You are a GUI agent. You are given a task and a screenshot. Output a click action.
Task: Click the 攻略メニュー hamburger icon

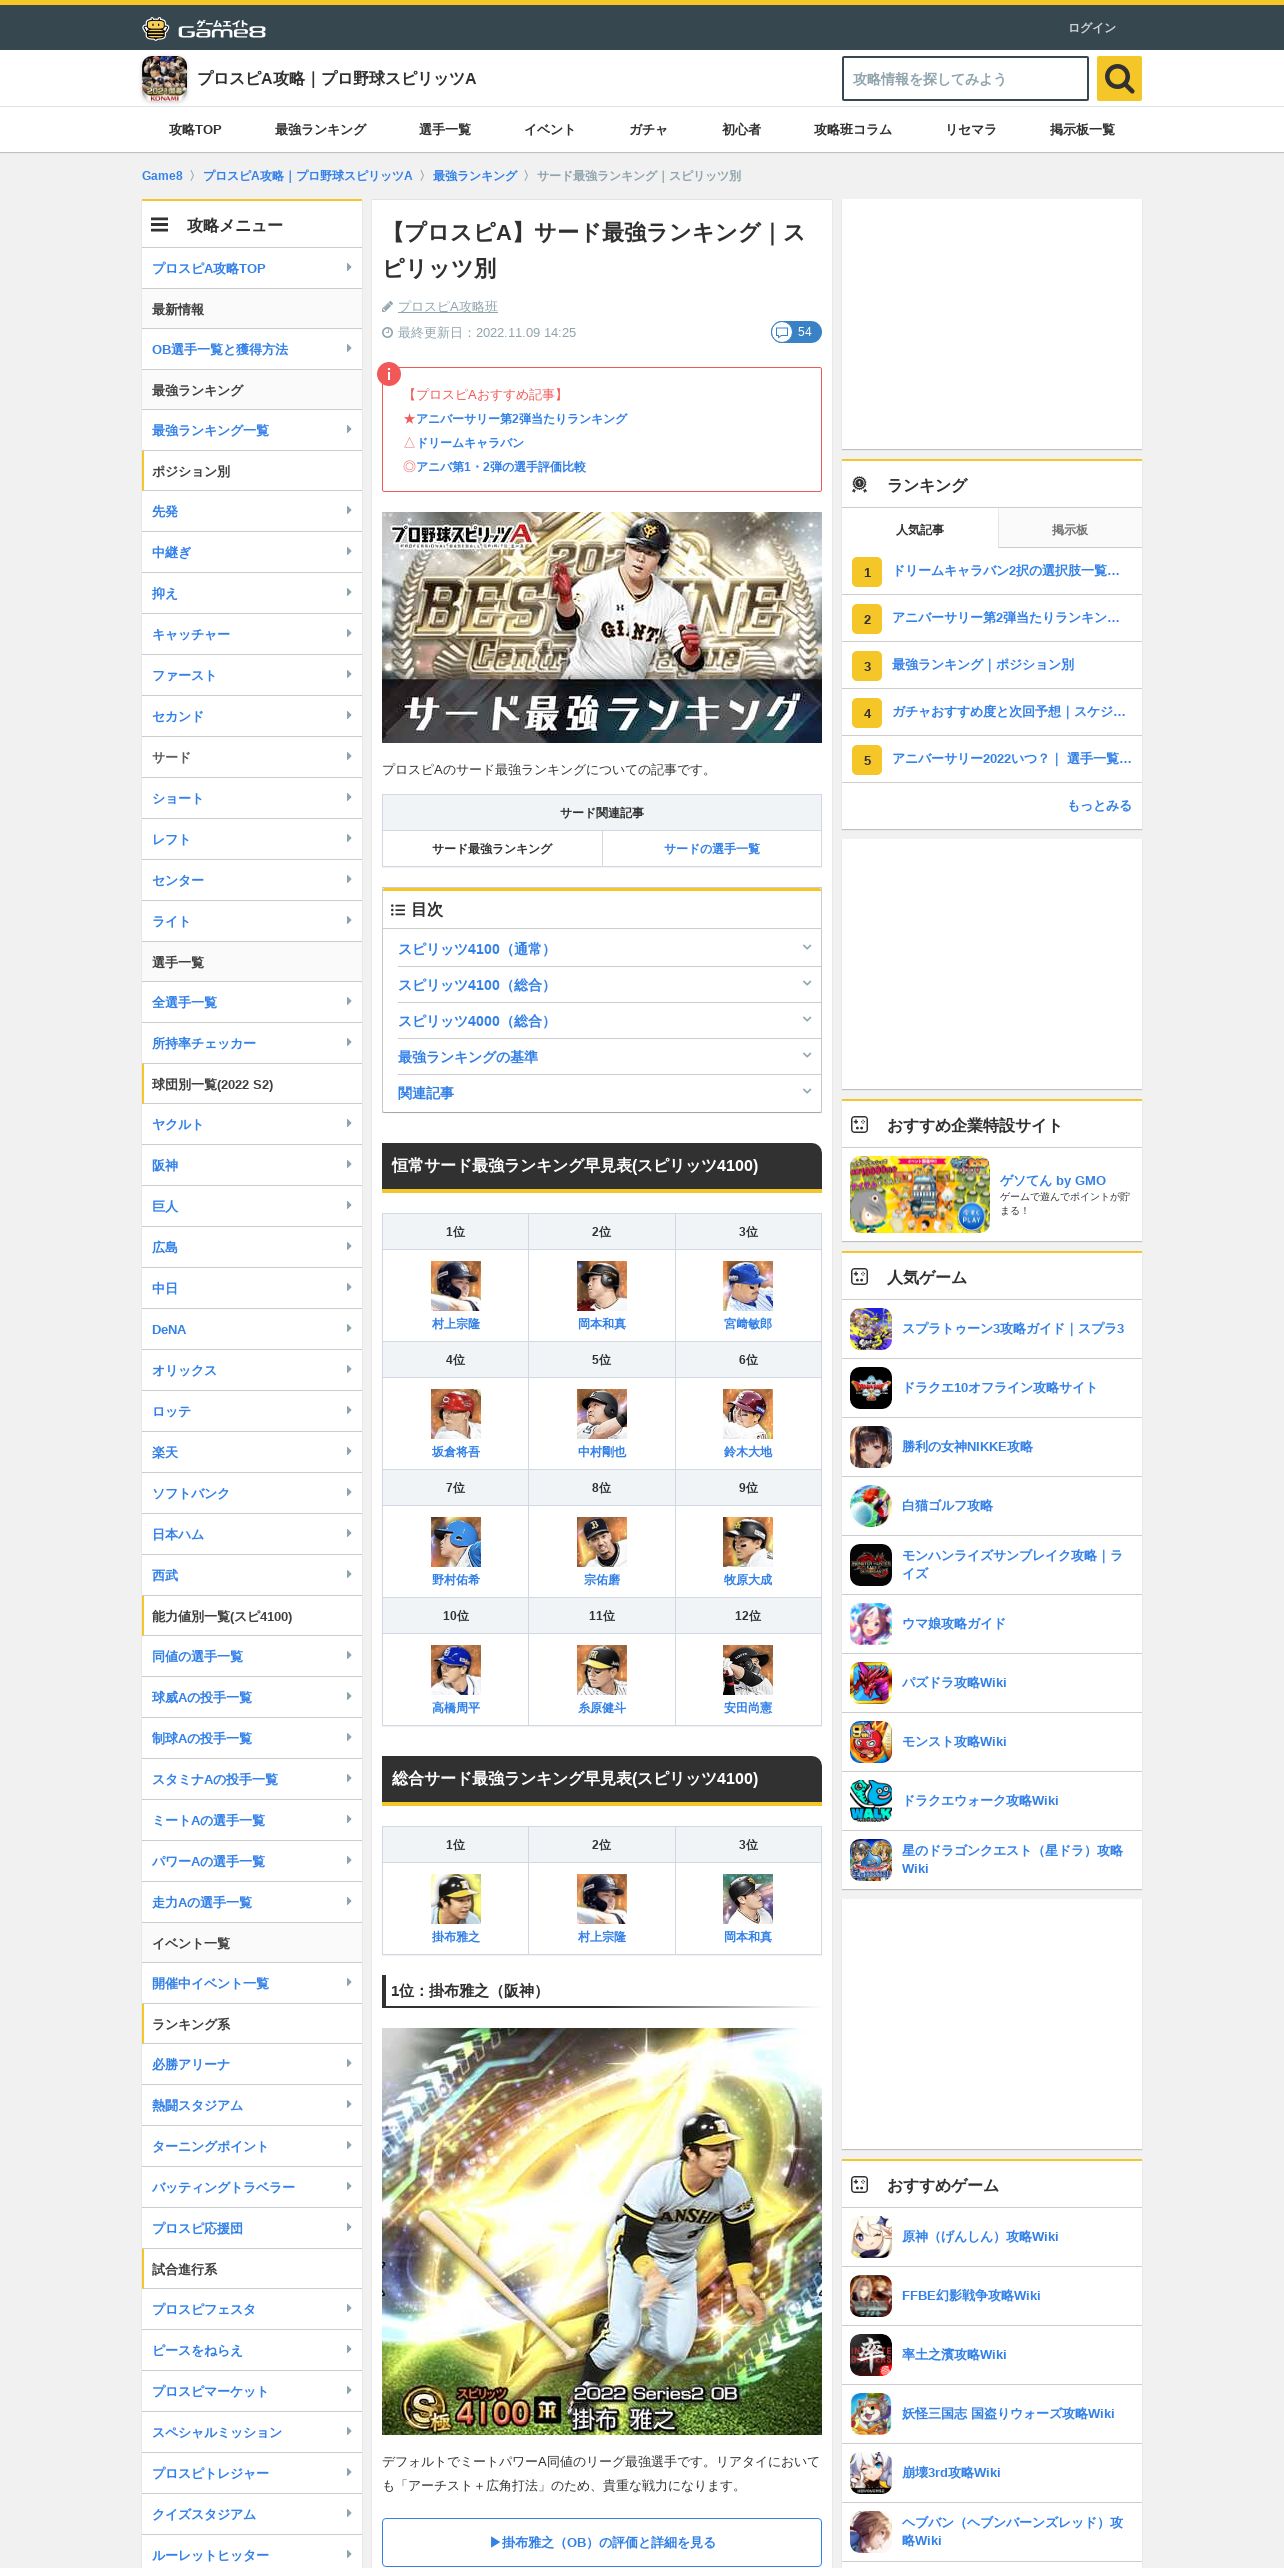(160, 225)
